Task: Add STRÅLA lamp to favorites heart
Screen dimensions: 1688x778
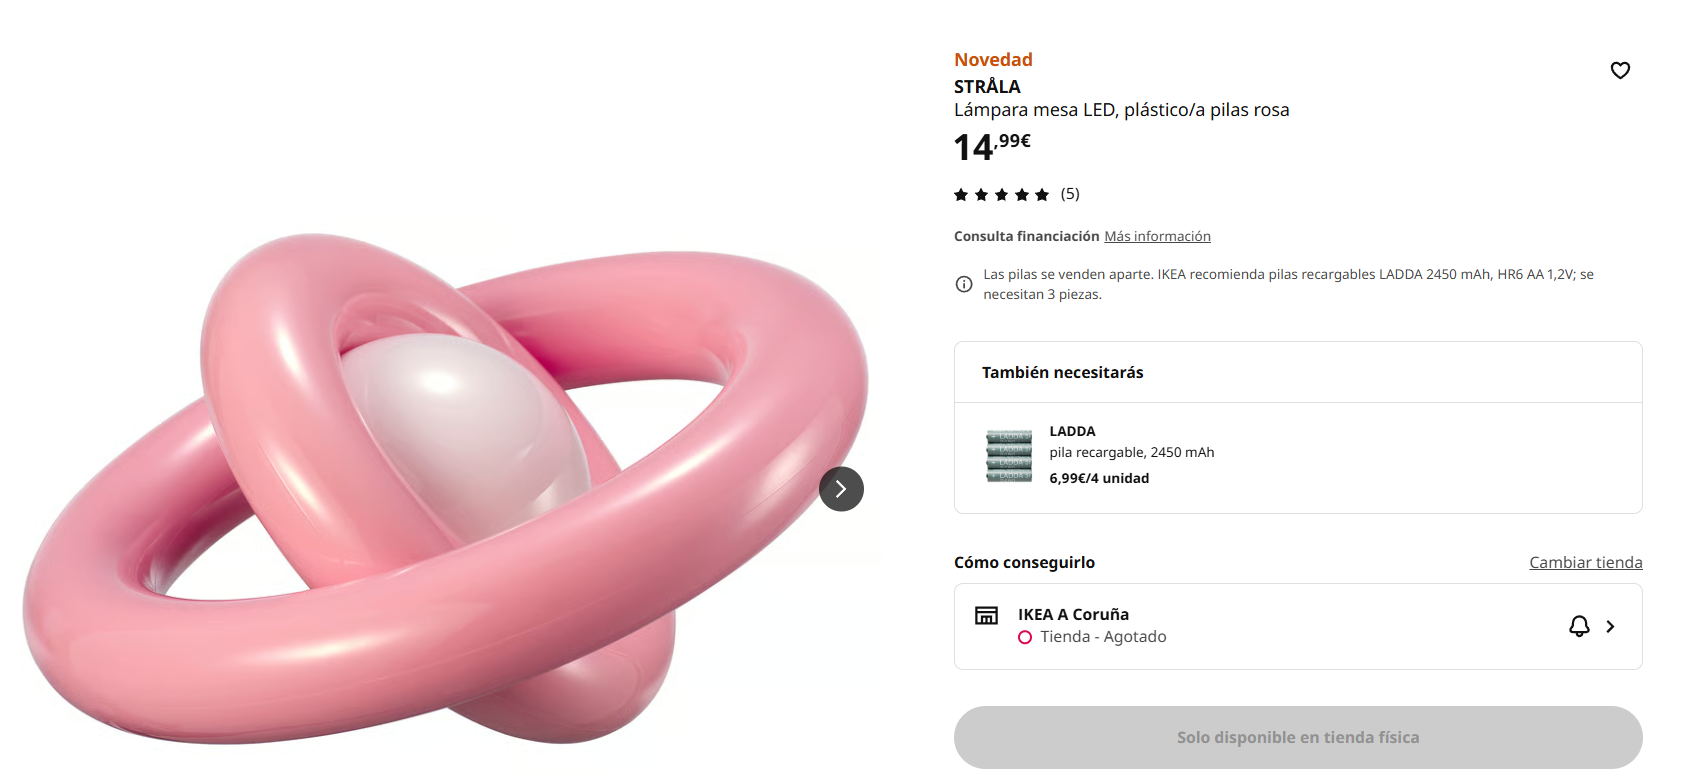Action: point(1620,70)
